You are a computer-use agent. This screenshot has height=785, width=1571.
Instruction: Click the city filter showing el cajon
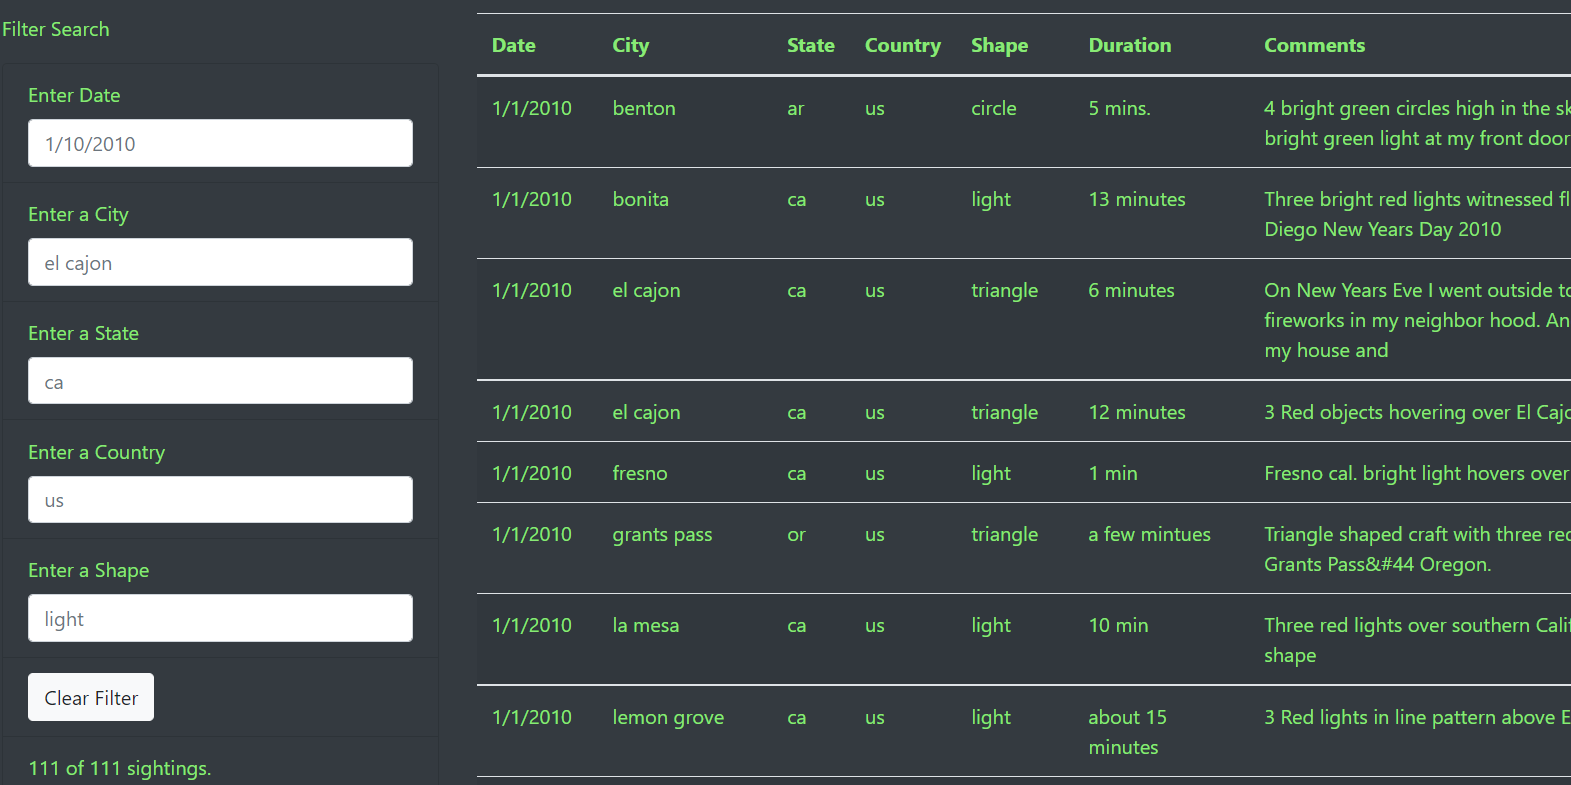219,262
